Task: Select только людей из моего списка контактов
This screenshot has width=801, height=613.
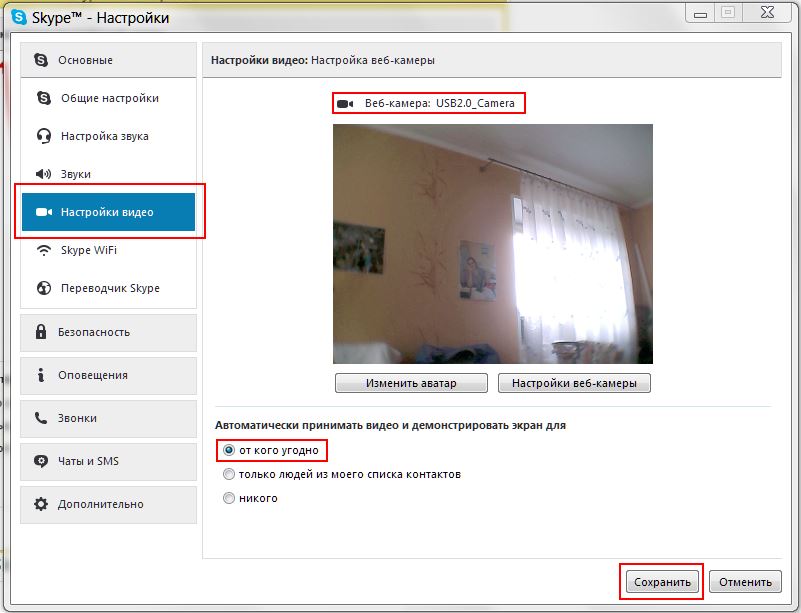Action: pyautogui.click(x=229, y=474)
